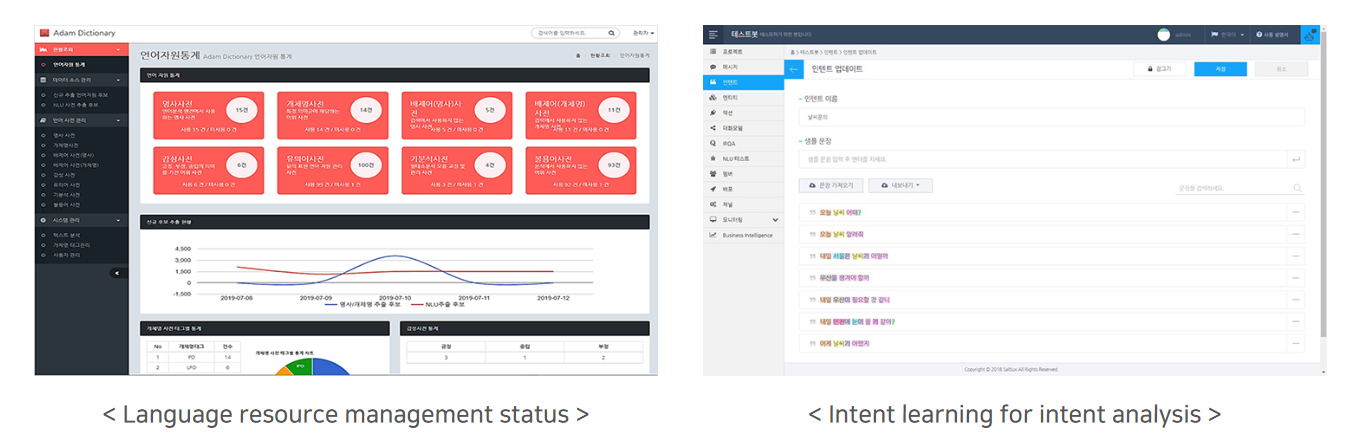Collapse the Adam Dictionary sidebar with arrow button

click(x=118, y=272)
